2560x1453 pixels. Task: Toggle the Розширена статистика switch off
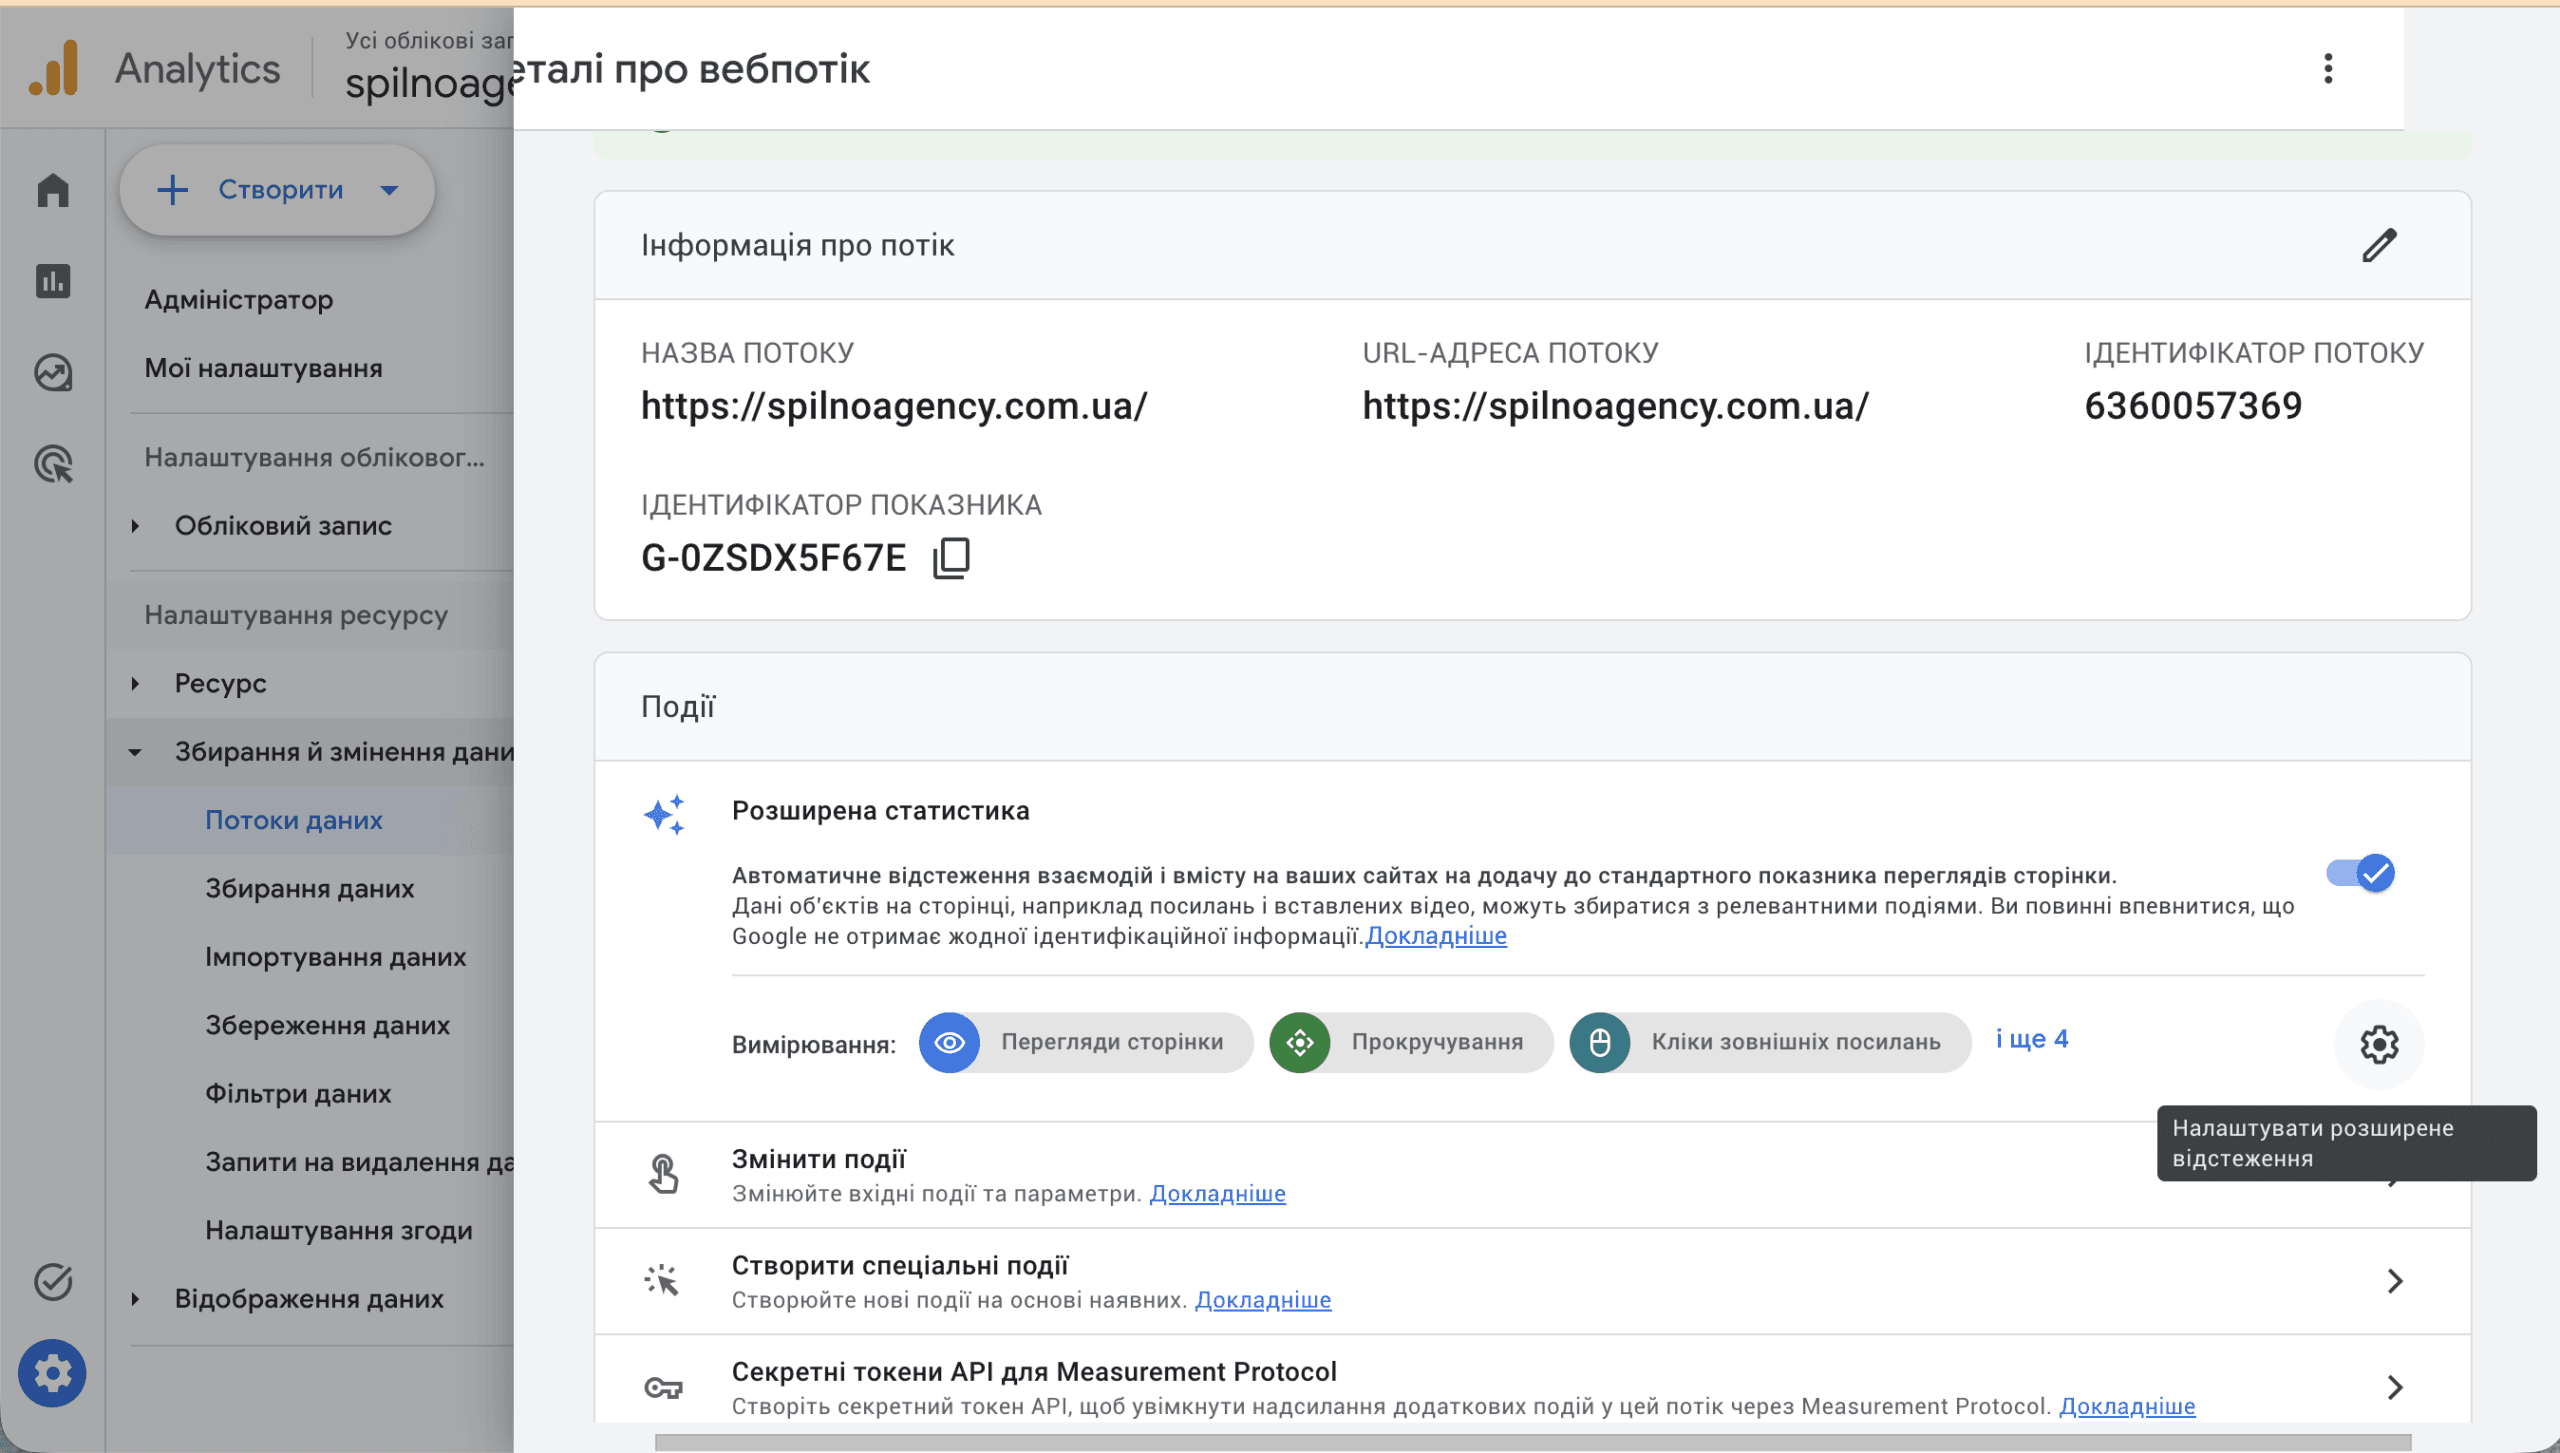point(2360,873)
